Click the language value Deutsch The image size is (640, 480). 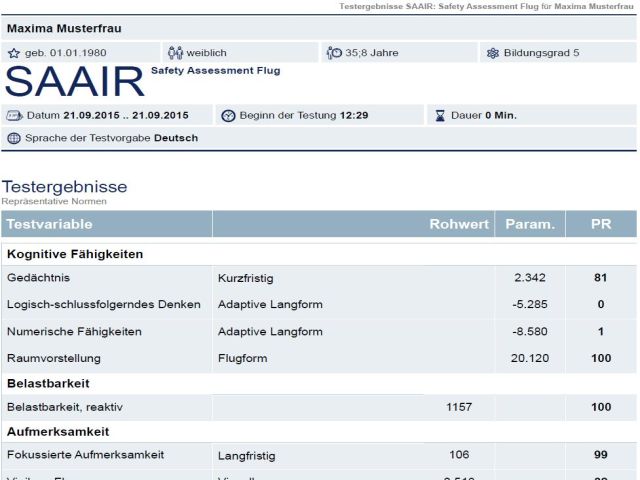click(176, 138)
